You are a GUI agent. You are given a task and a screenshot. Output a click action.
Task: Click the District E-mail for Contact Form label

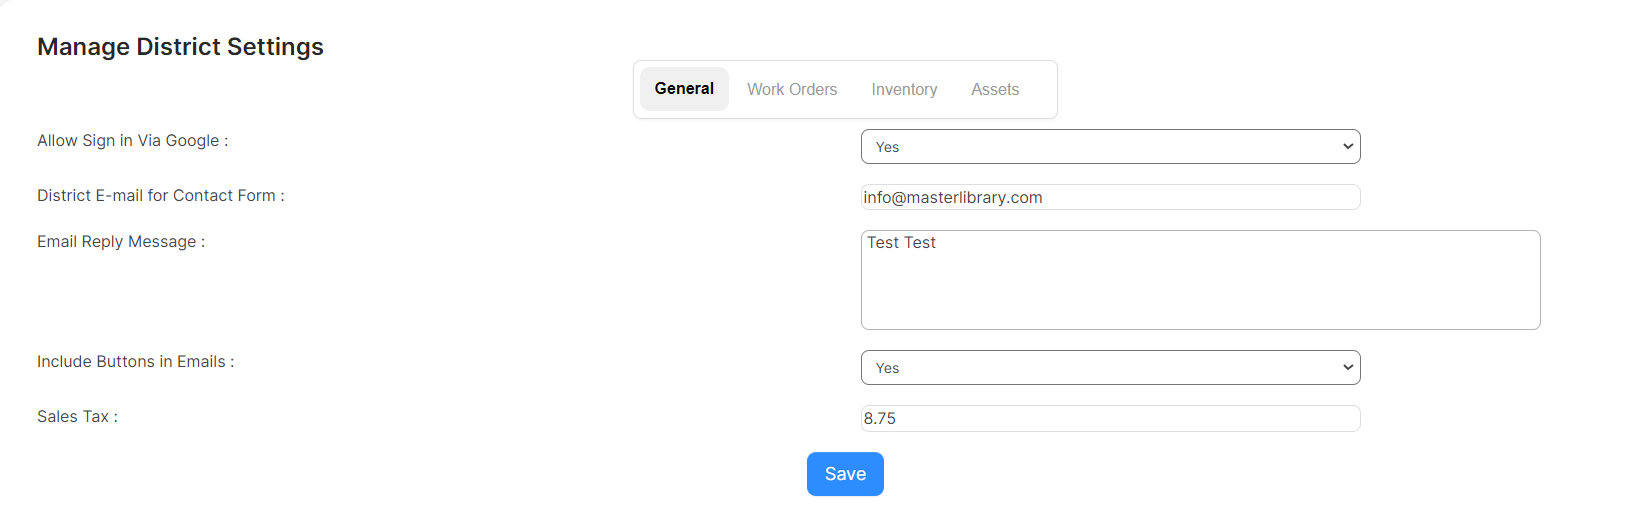click(161, 196)
